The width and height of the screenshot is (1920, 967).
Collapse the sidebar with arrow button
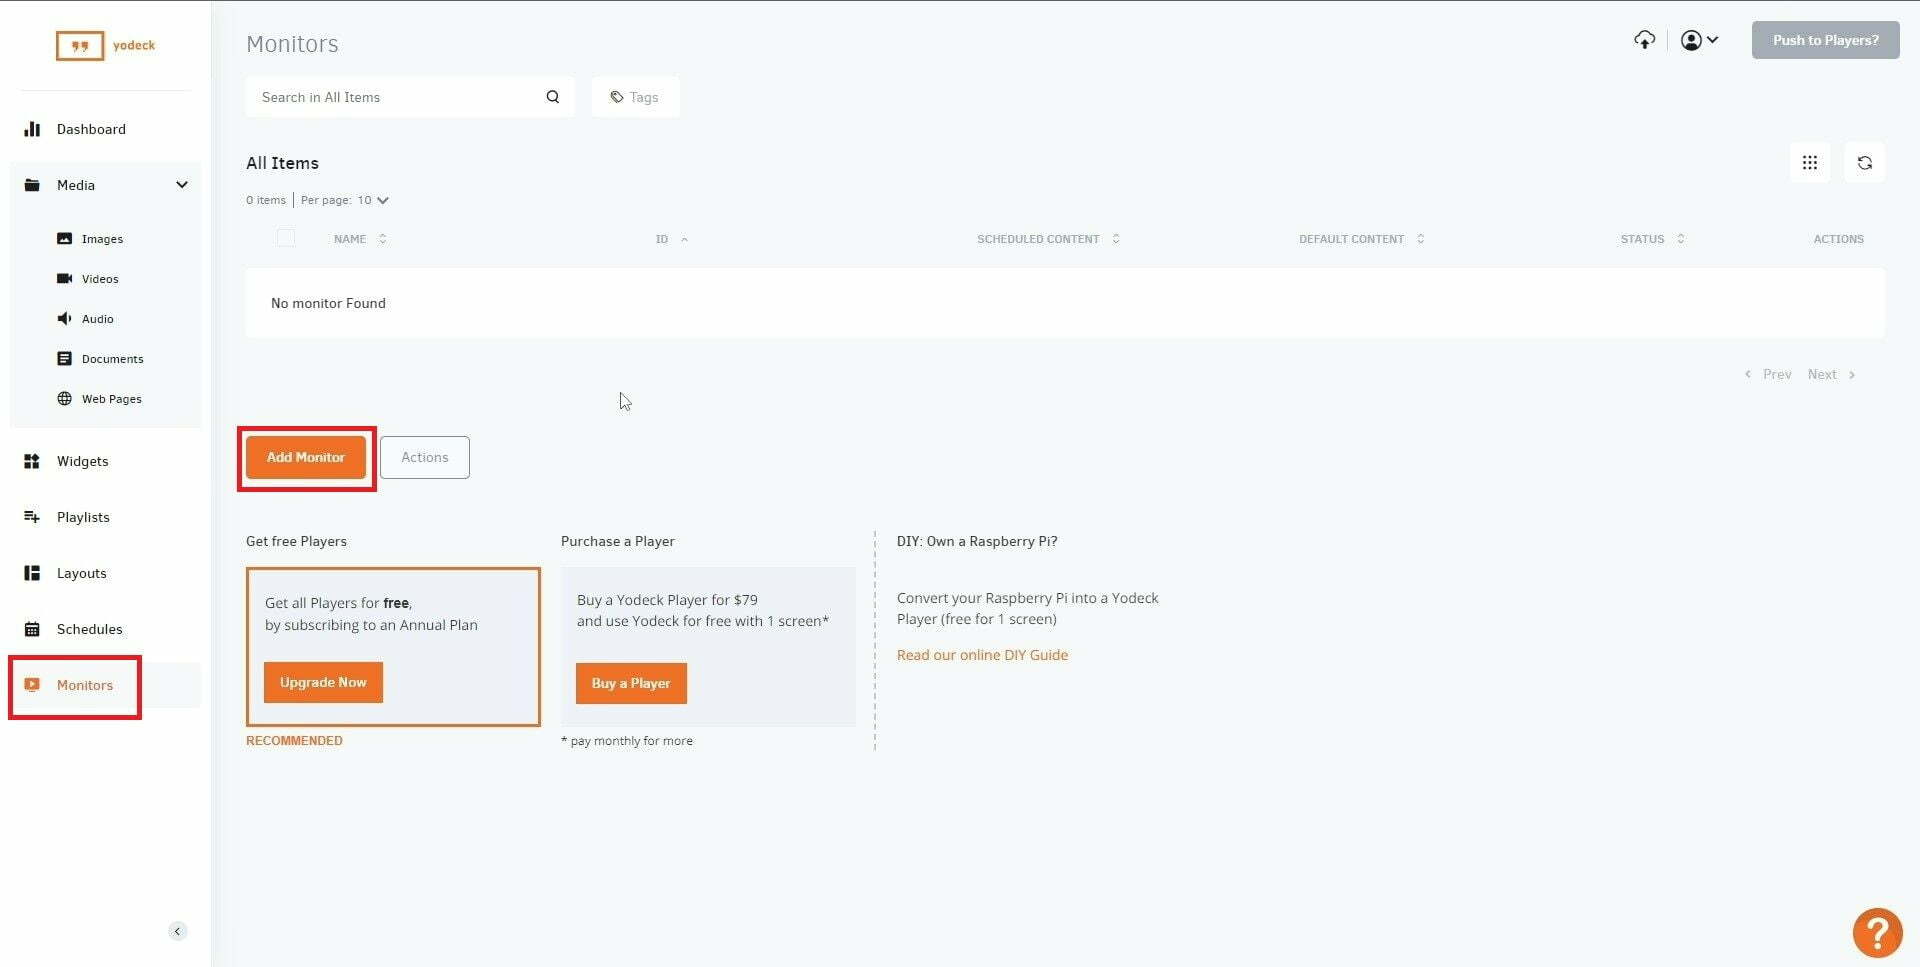point(177,931)
